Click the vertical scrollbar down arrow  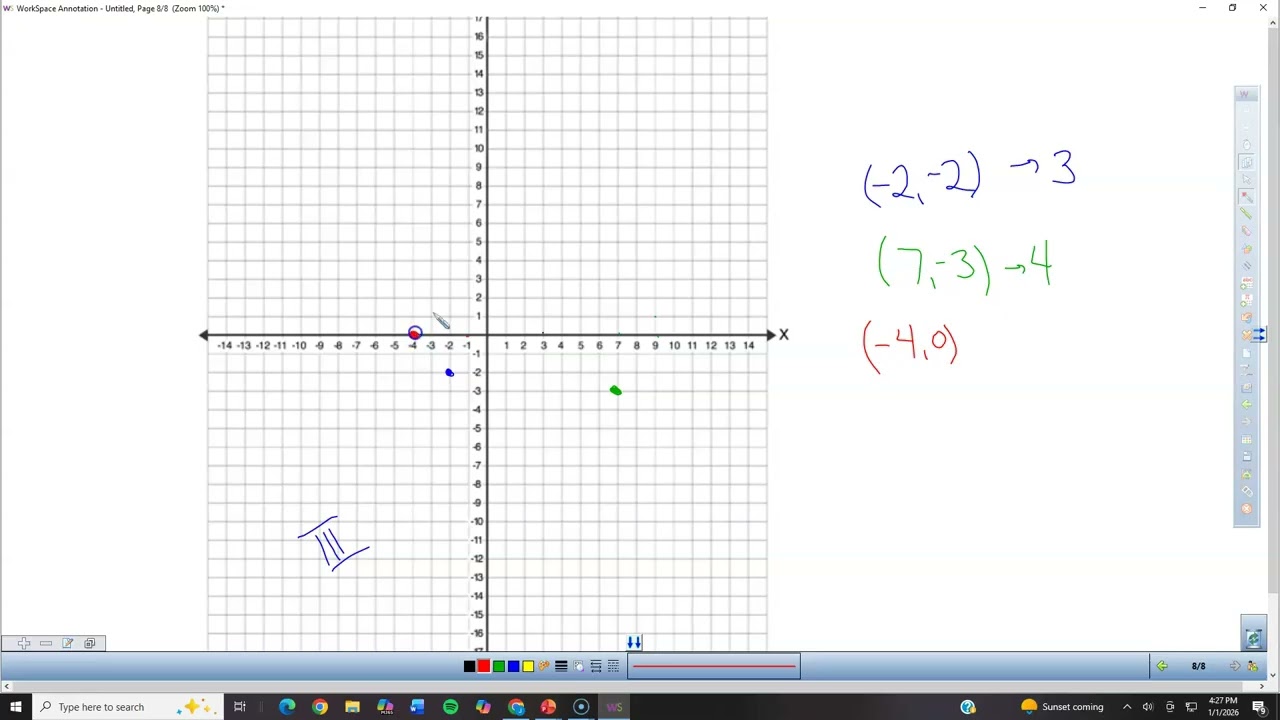click(x=1273, y=676)
